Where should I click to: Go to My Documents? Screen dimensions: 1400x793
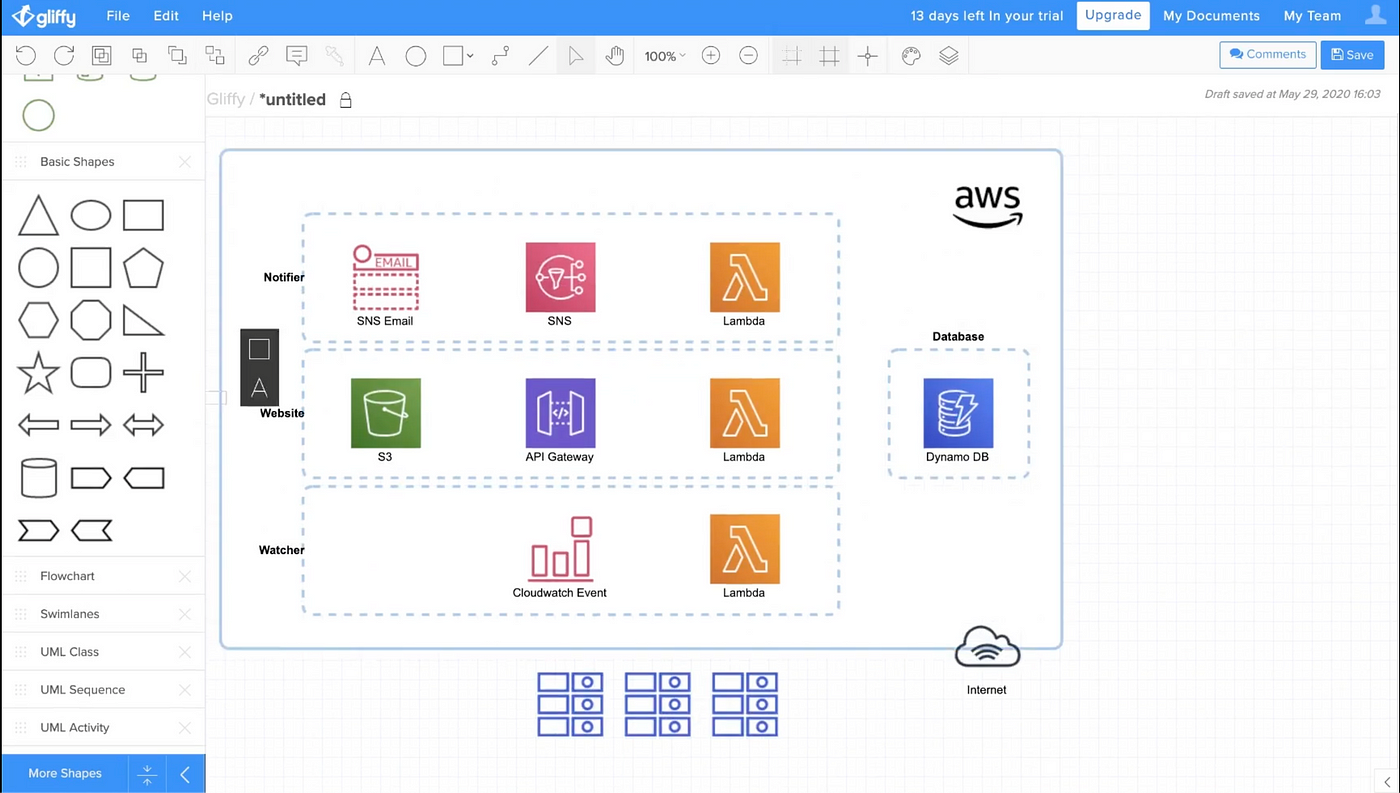[1211, 16]
